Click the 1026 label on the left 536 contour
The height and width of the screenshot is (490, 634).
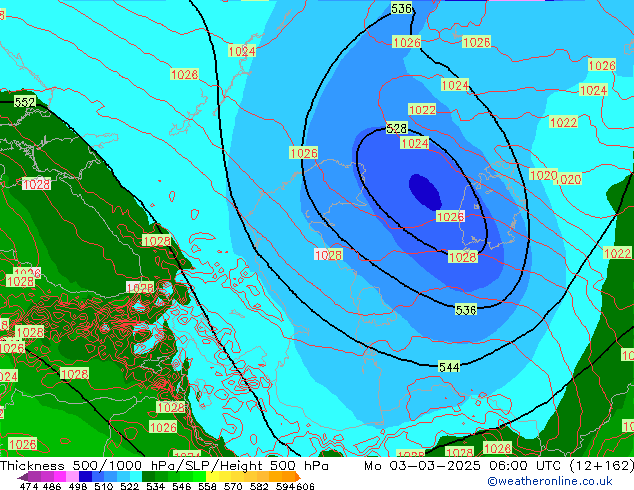[x=304, y=153]
